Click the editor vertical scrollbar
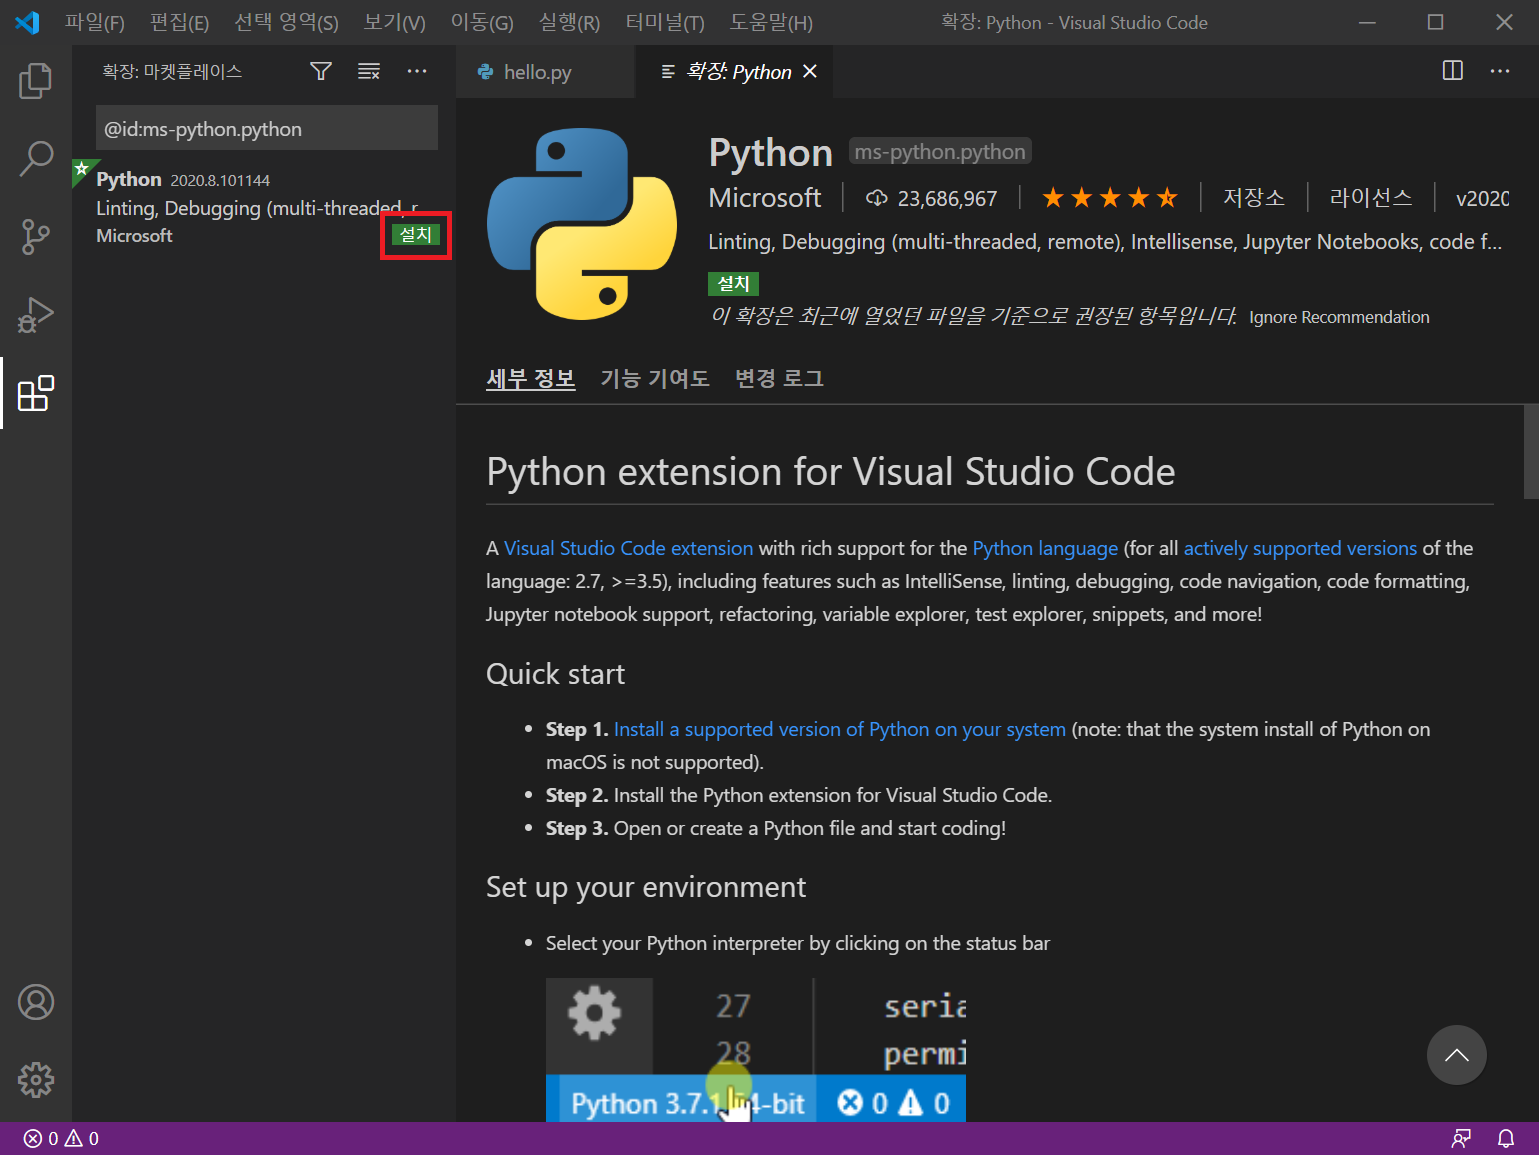The width and height of the screenshot is (1539, 1155). pyautogui.click(x=1531, y=451)
